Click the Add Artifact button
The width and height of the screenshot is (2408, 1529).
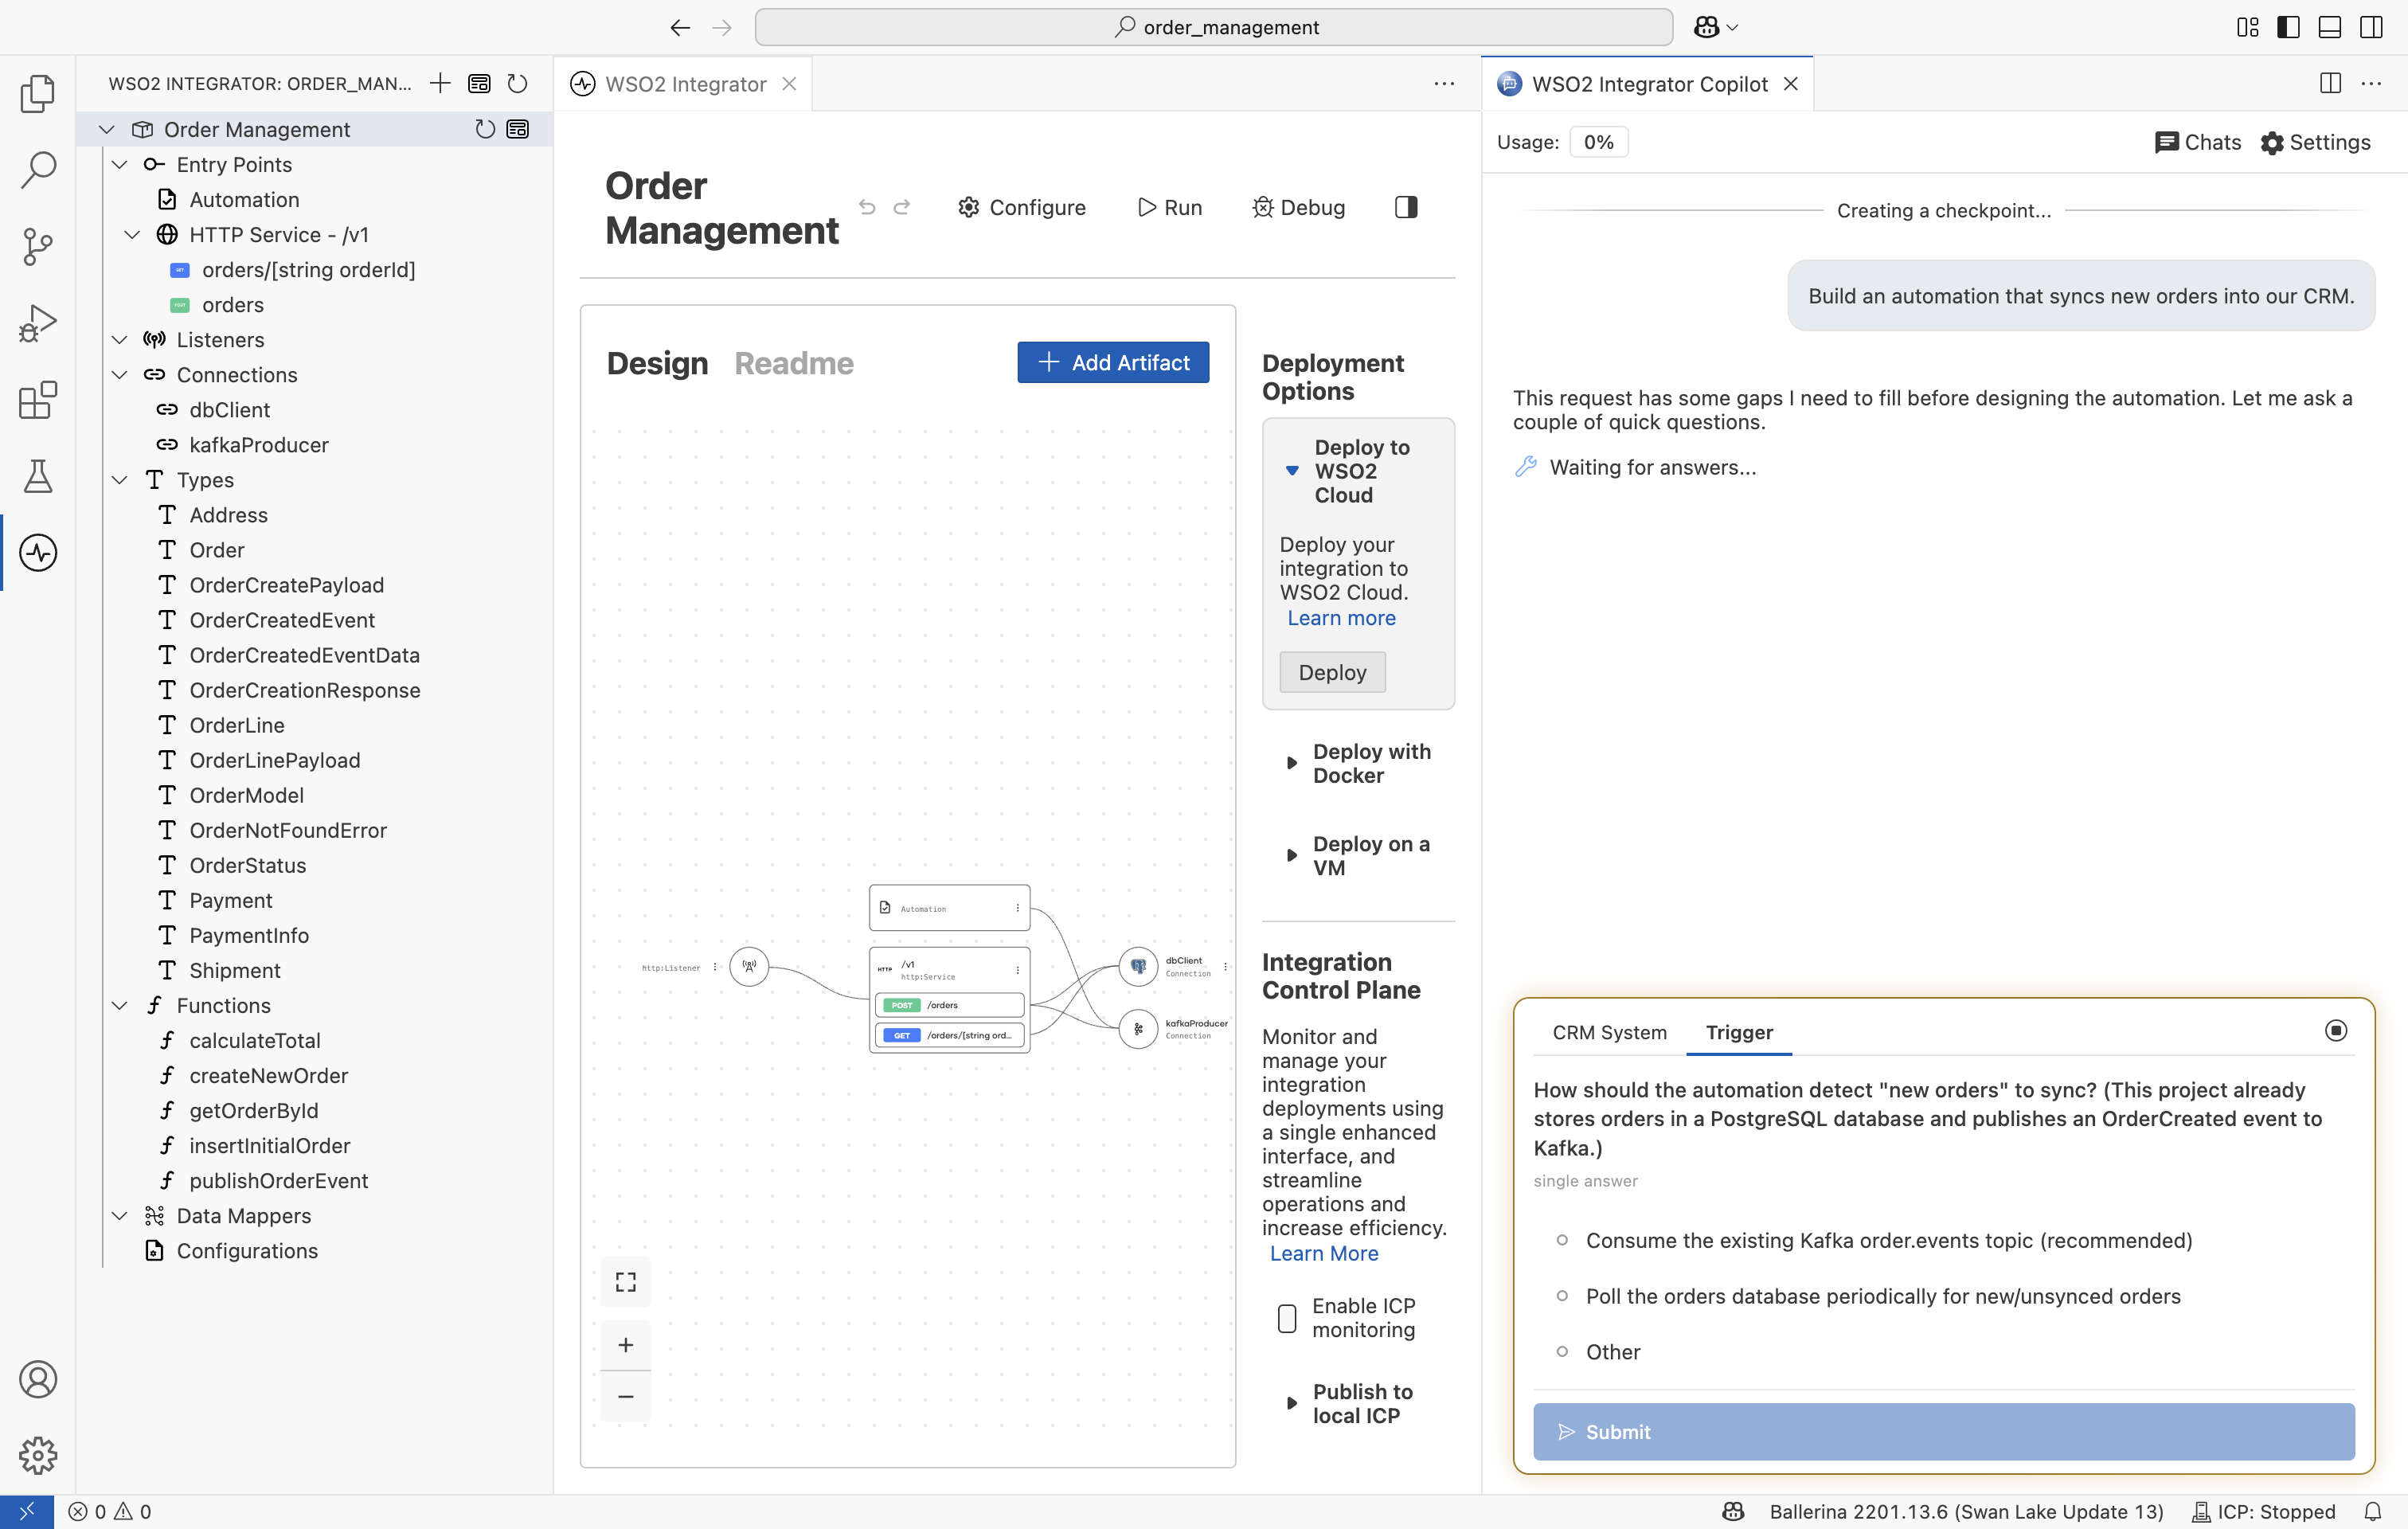pos(1113,362)
